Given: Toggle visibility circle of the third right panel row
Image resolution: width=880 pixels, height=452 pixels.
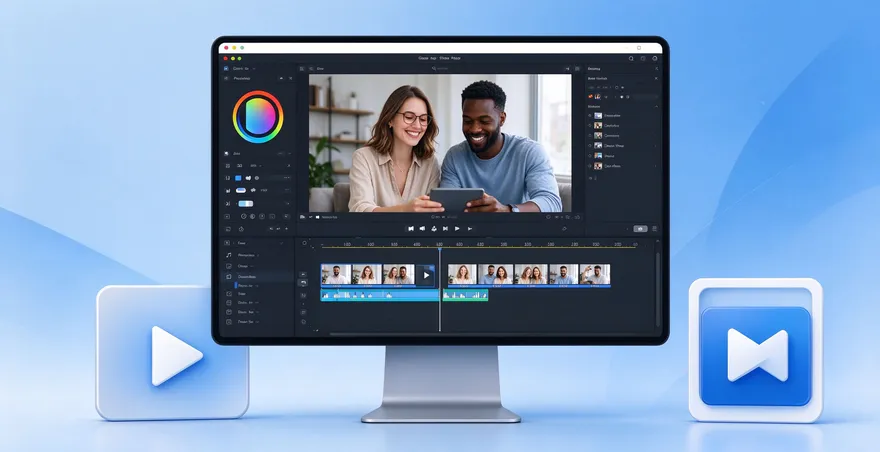Looking at the screenshot, I should [x=590, y=135].
